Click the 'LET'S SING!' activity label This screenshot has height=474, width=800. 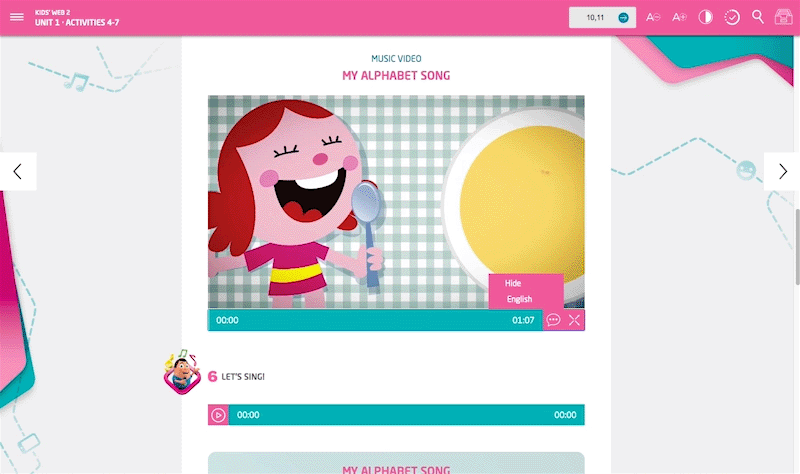[243, 377]
